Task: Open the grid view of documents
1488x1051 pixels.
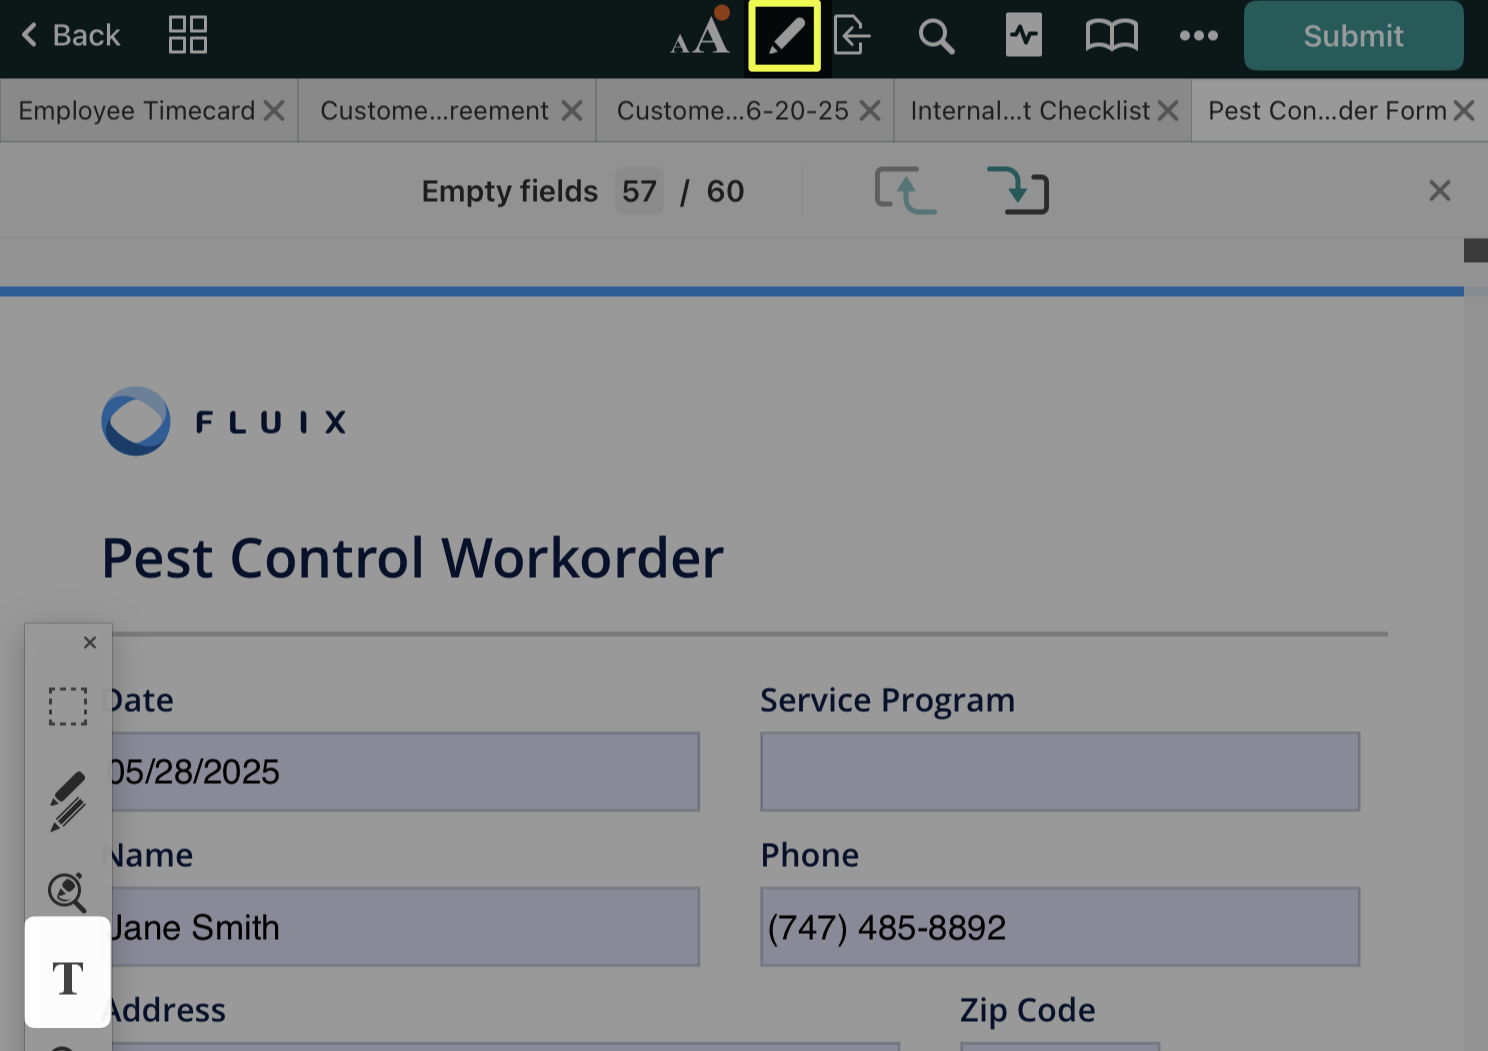Action: point(187,35)
